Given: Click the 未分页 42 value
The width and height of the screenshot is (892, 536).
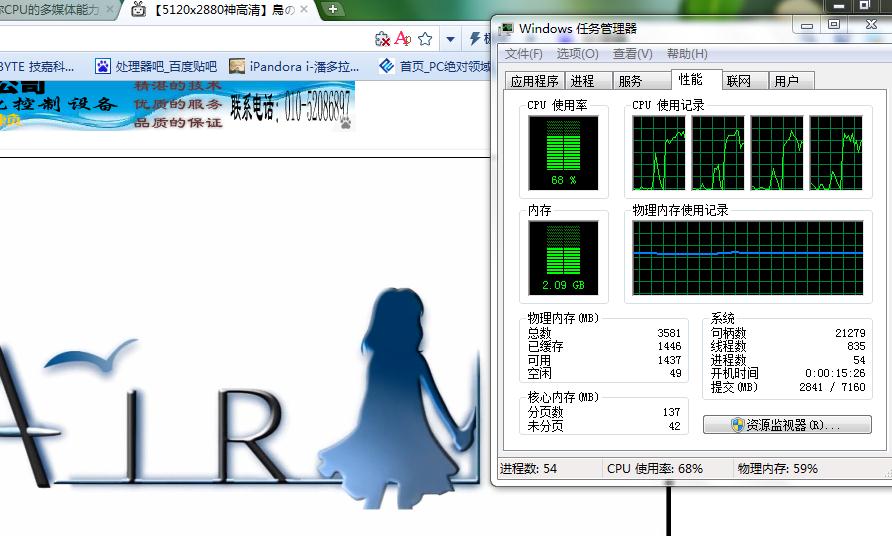Looking at the screenshot, I should [x=675, y=426].
